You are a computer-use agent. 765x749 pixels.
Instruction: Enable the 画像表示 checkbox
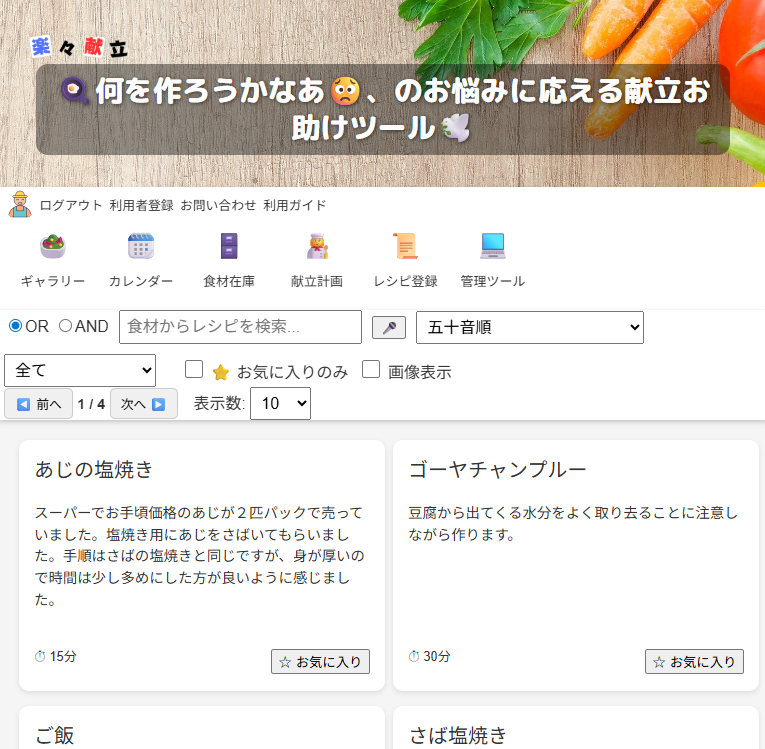click(371, 369)
